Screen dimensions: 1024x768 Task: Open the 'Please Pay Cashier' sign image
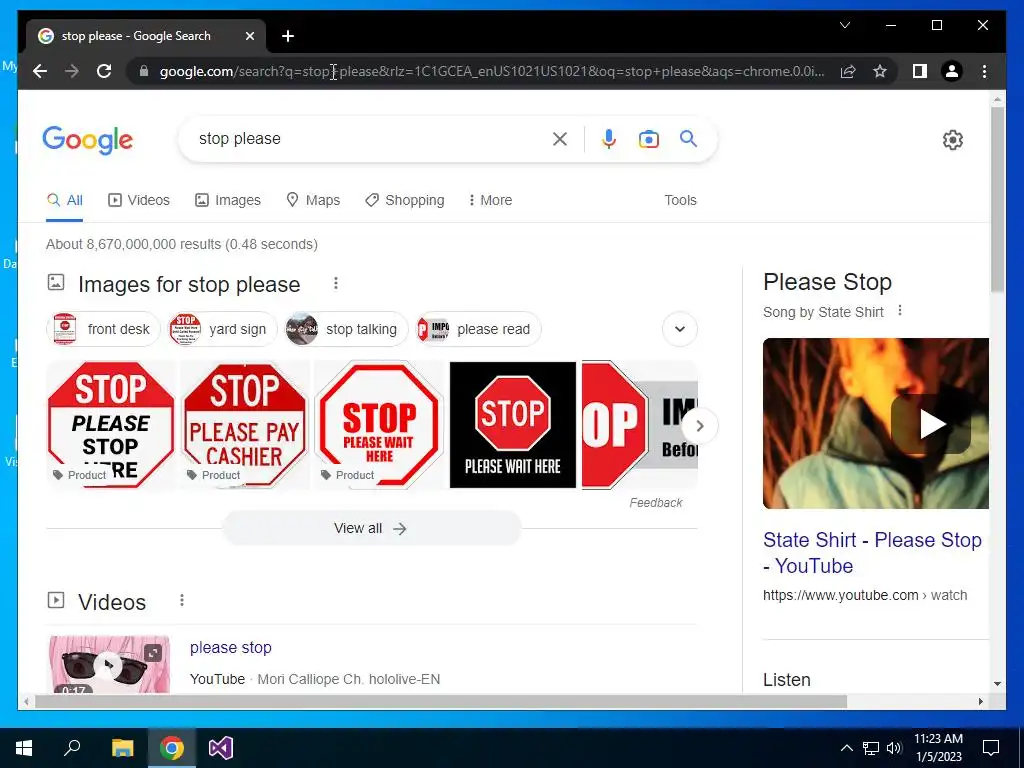(x=245, y=424)
